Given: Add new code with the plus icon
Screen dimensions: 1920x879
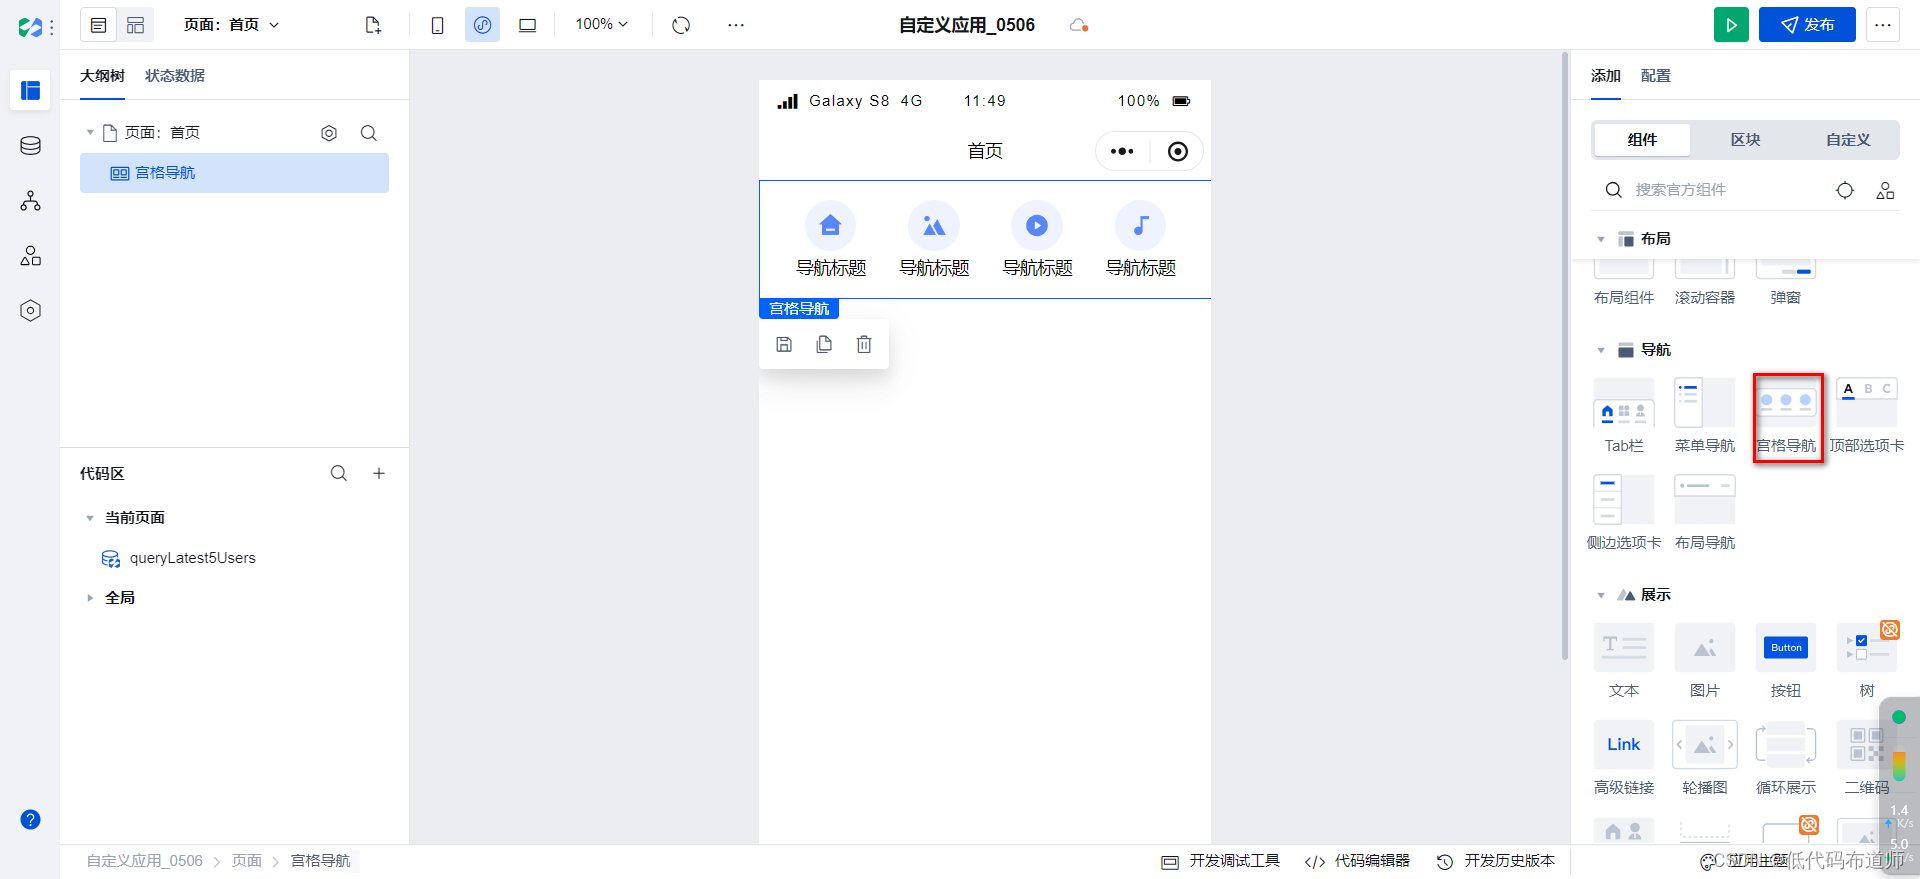Looking at the screenshot, I should (379, 473).
